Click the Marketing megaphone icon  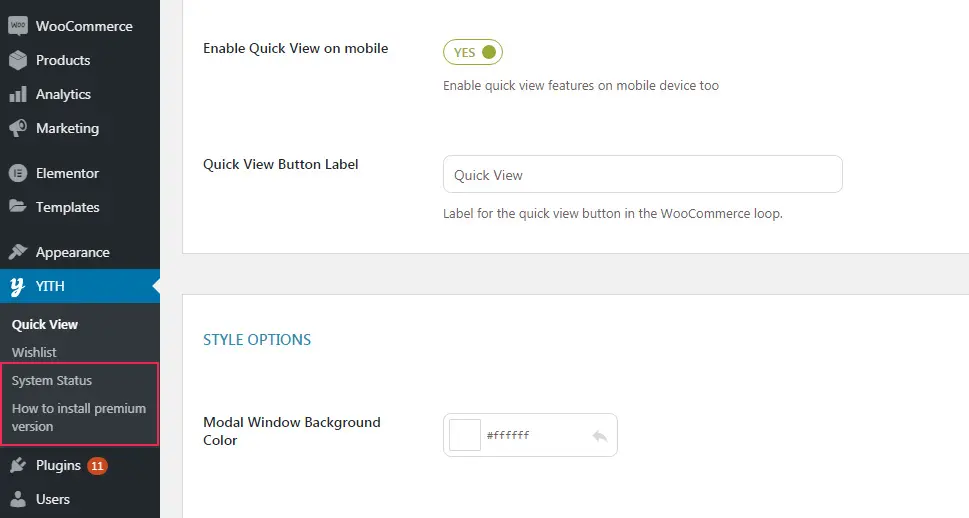click(x=18, y=128)
